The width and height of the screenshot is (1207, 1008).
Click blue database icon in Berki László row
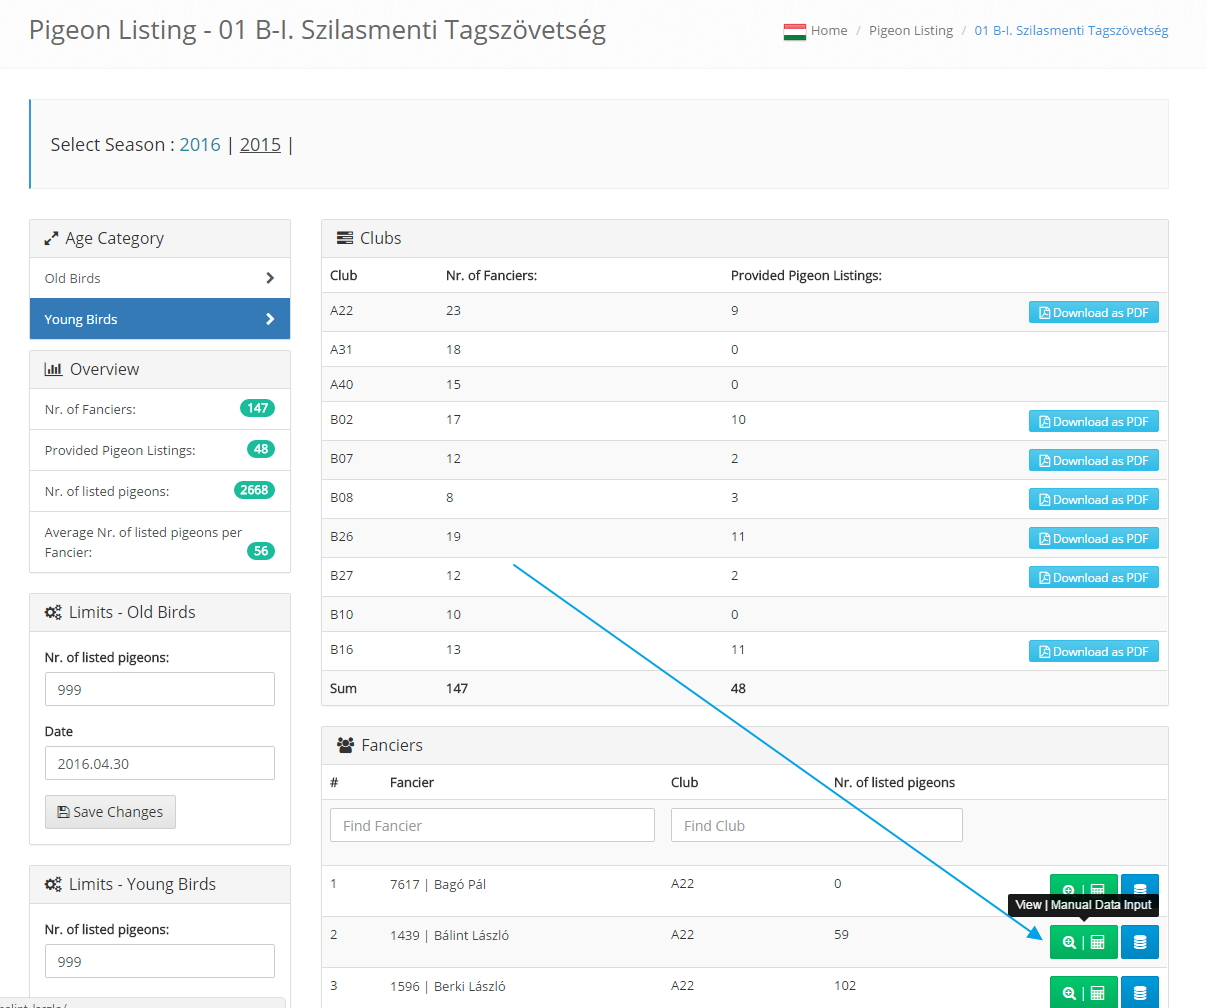(x=1139, y=992)
